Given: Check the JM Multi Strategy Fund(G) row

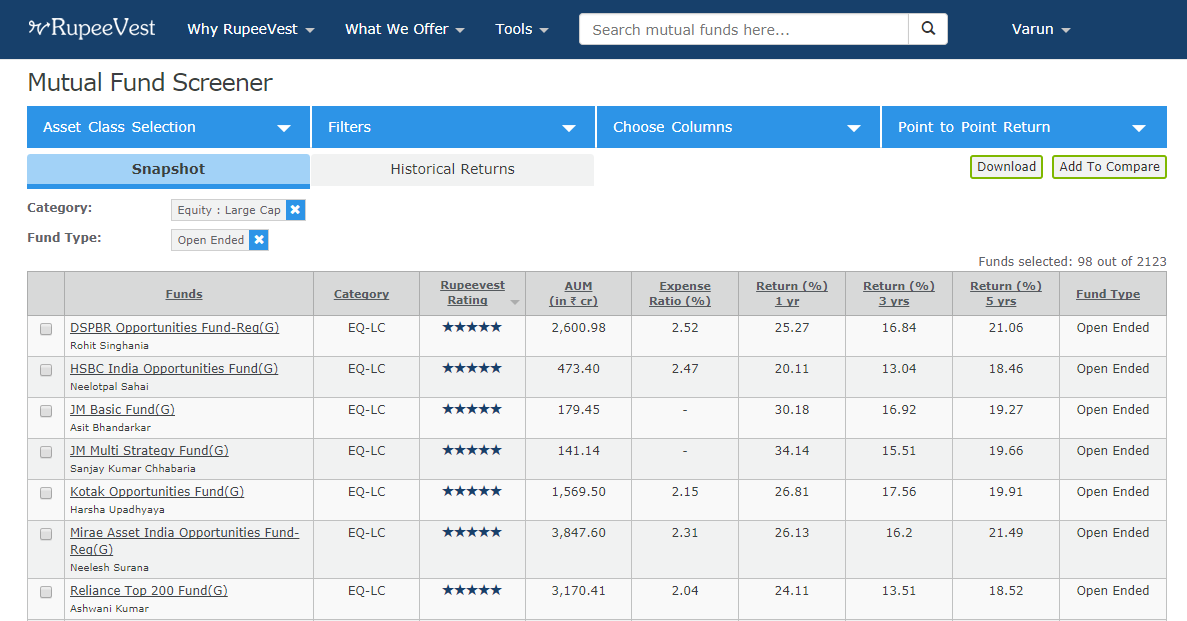Looking at the screenshot, I should pyautogui.click(x=46, y=452).
